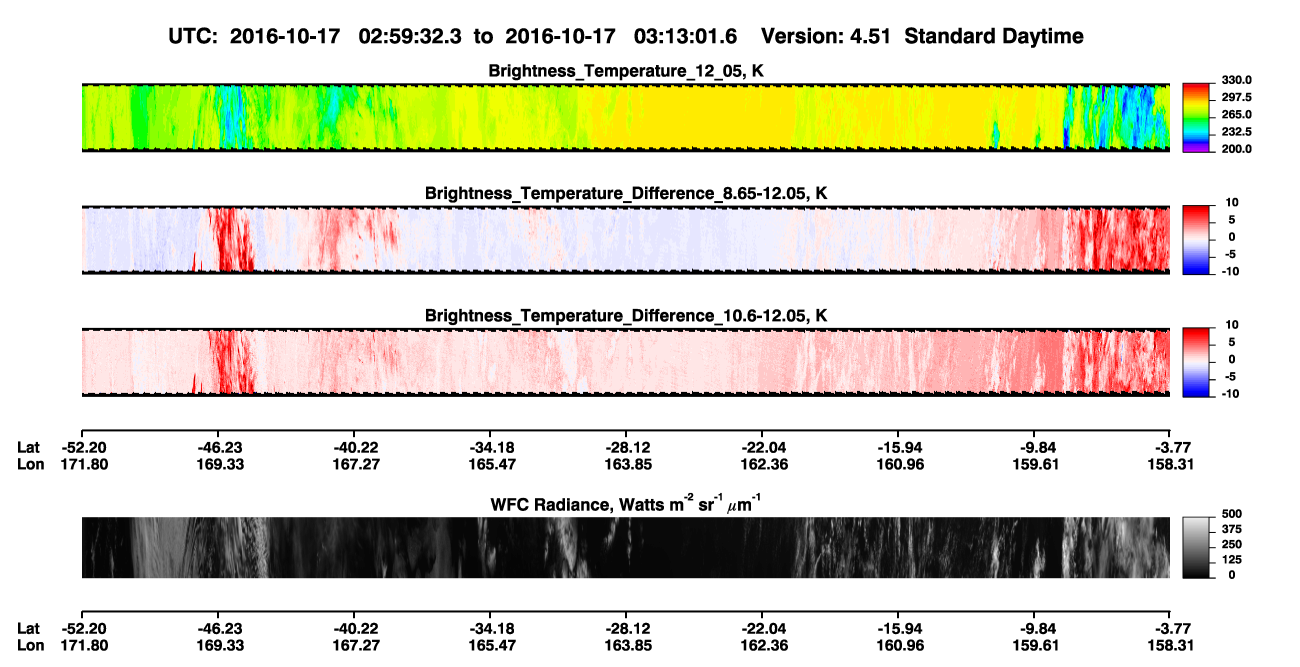Click the 'Lon' row label under the 10.6-12.05 panel
The height and width of the screenshot is (667, 1300).
pyautogui.click(x=30, y=464)
